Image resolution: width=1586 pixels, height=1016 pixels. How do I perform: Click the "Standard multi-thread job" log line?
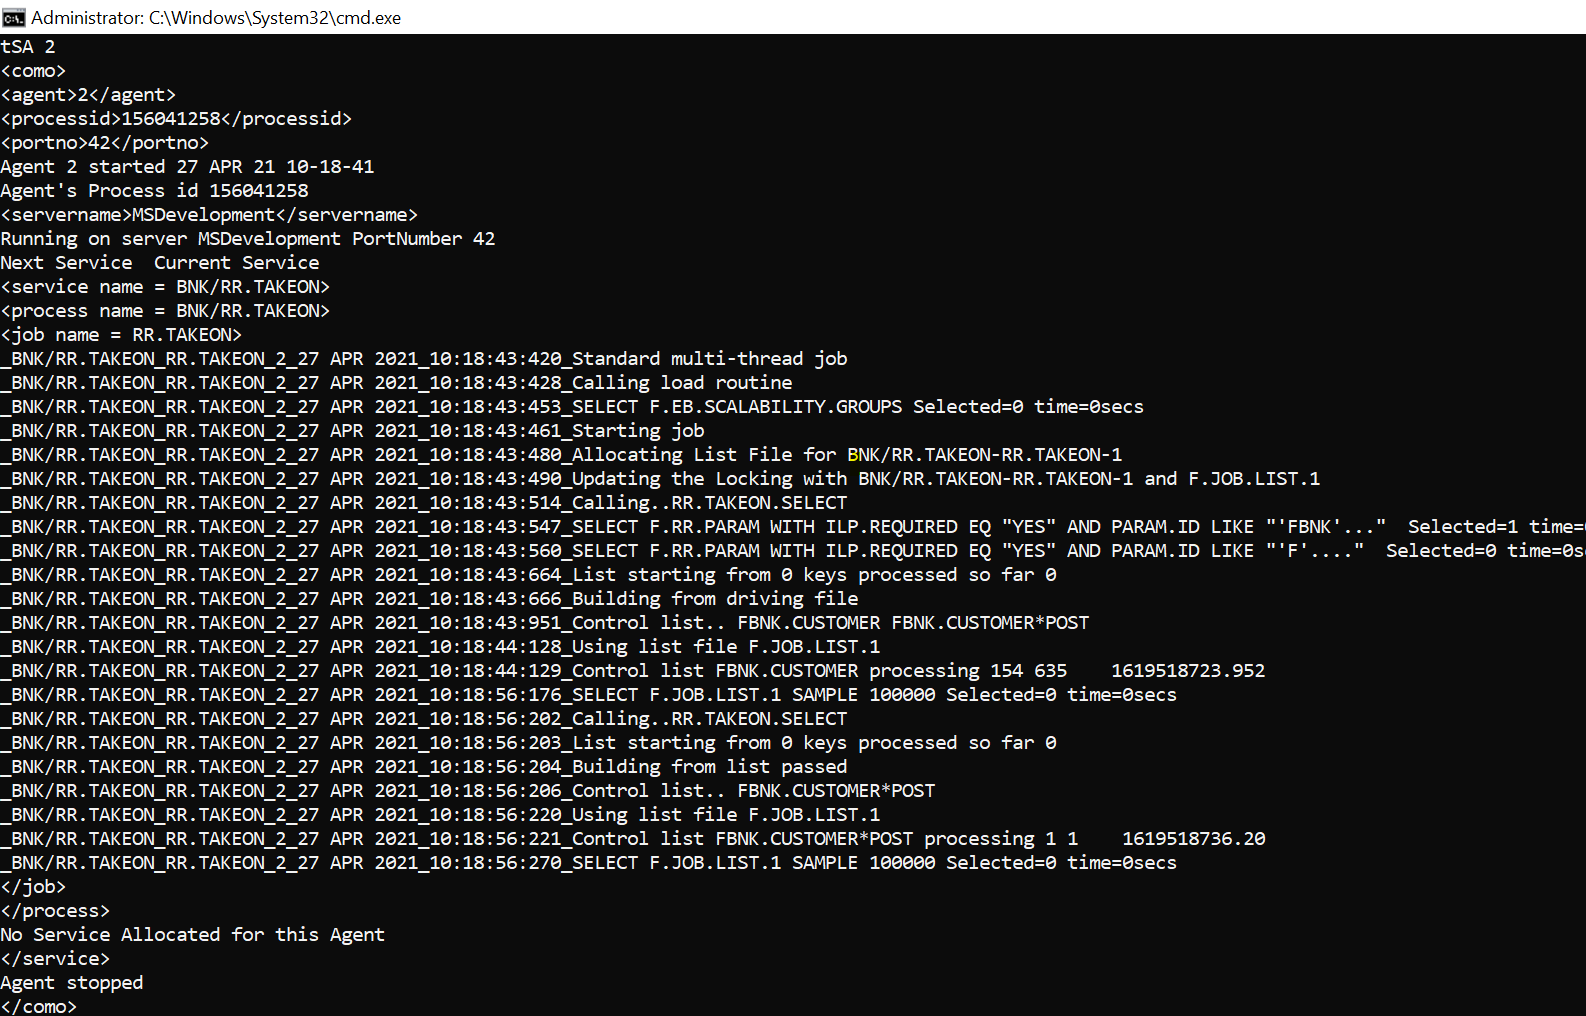coord(424,359)
